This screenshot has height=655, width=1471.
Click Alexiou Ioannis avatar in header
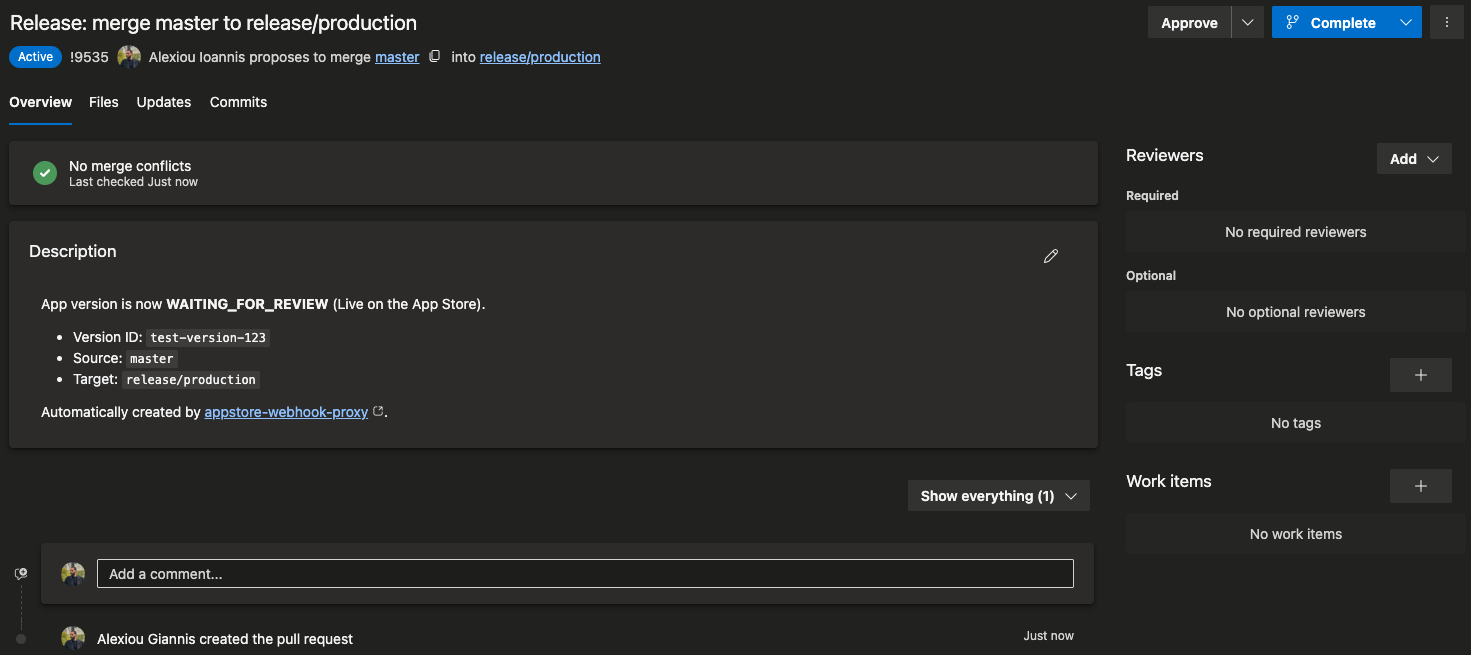pos(129,57)
